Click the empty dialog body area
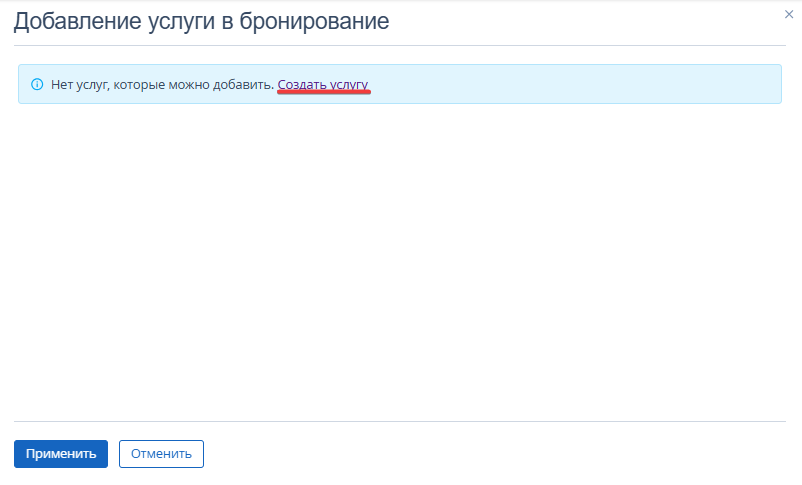Image resolution: width=802 pixels, height=485 pixels. (x=400, y=260)
